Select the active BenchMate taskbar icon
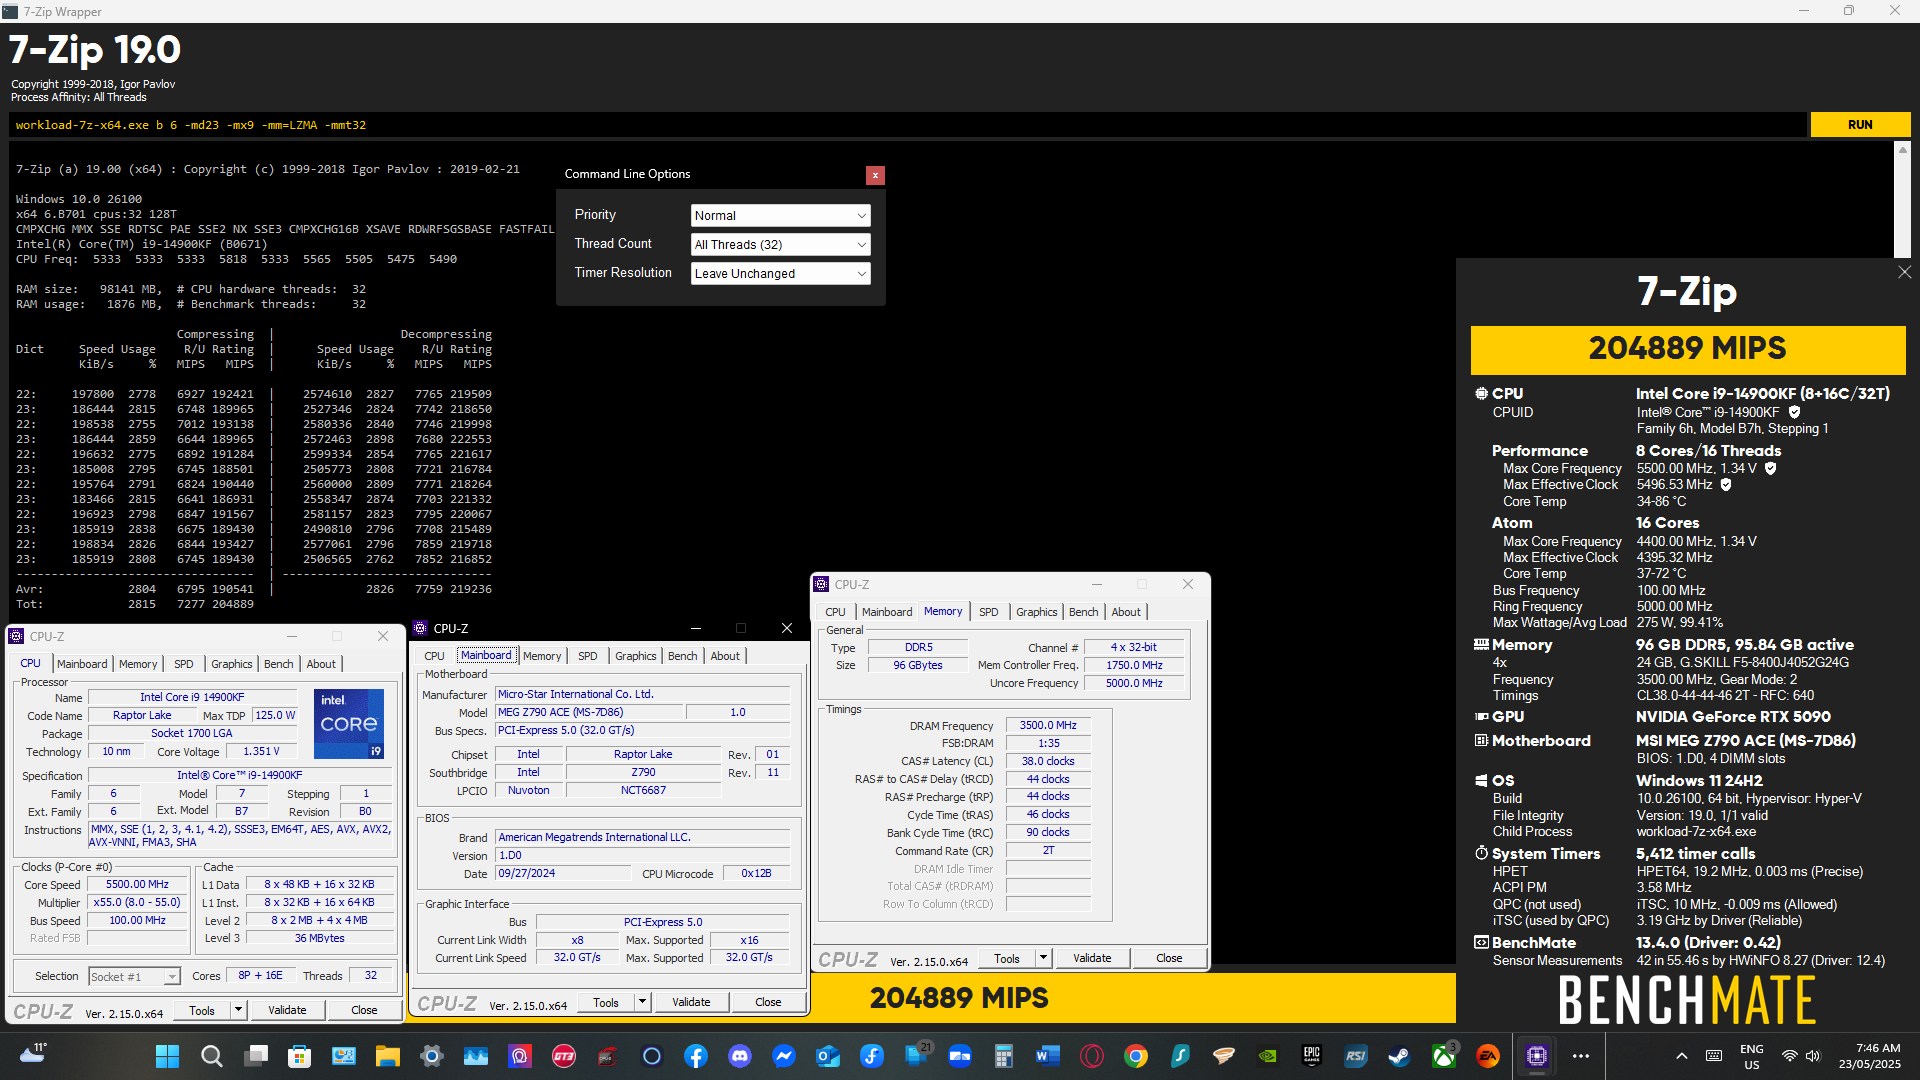Image resolution: width=1920 pixels, height=1080 pixels. tap(1537, 1056)
